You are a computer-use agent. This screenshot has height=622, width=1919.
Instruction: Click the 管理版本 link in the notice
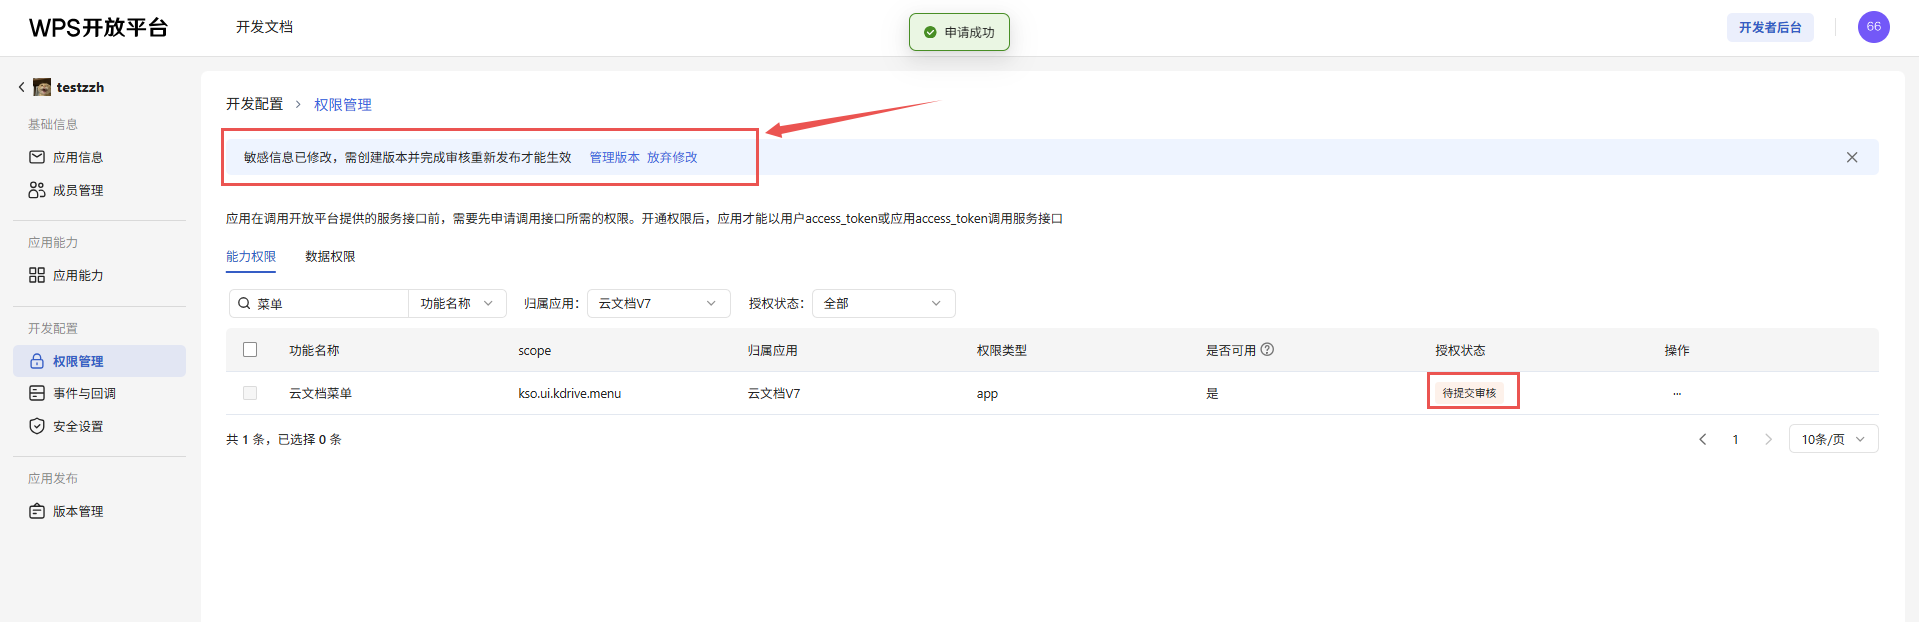tap(614, 157)
